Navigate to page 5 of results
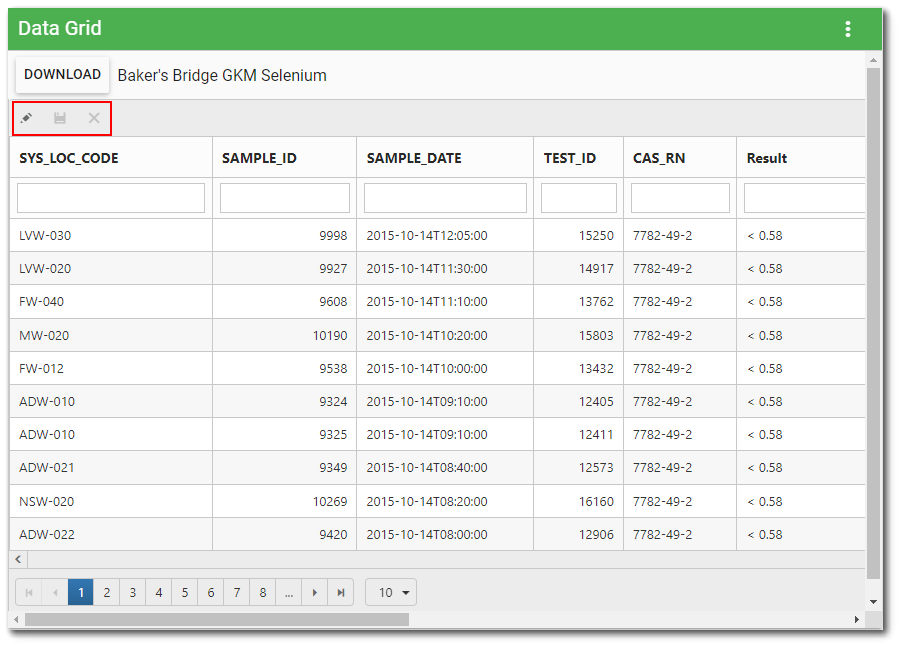The width and height of the screenshot is (899, 646). [x=184, y=592]
